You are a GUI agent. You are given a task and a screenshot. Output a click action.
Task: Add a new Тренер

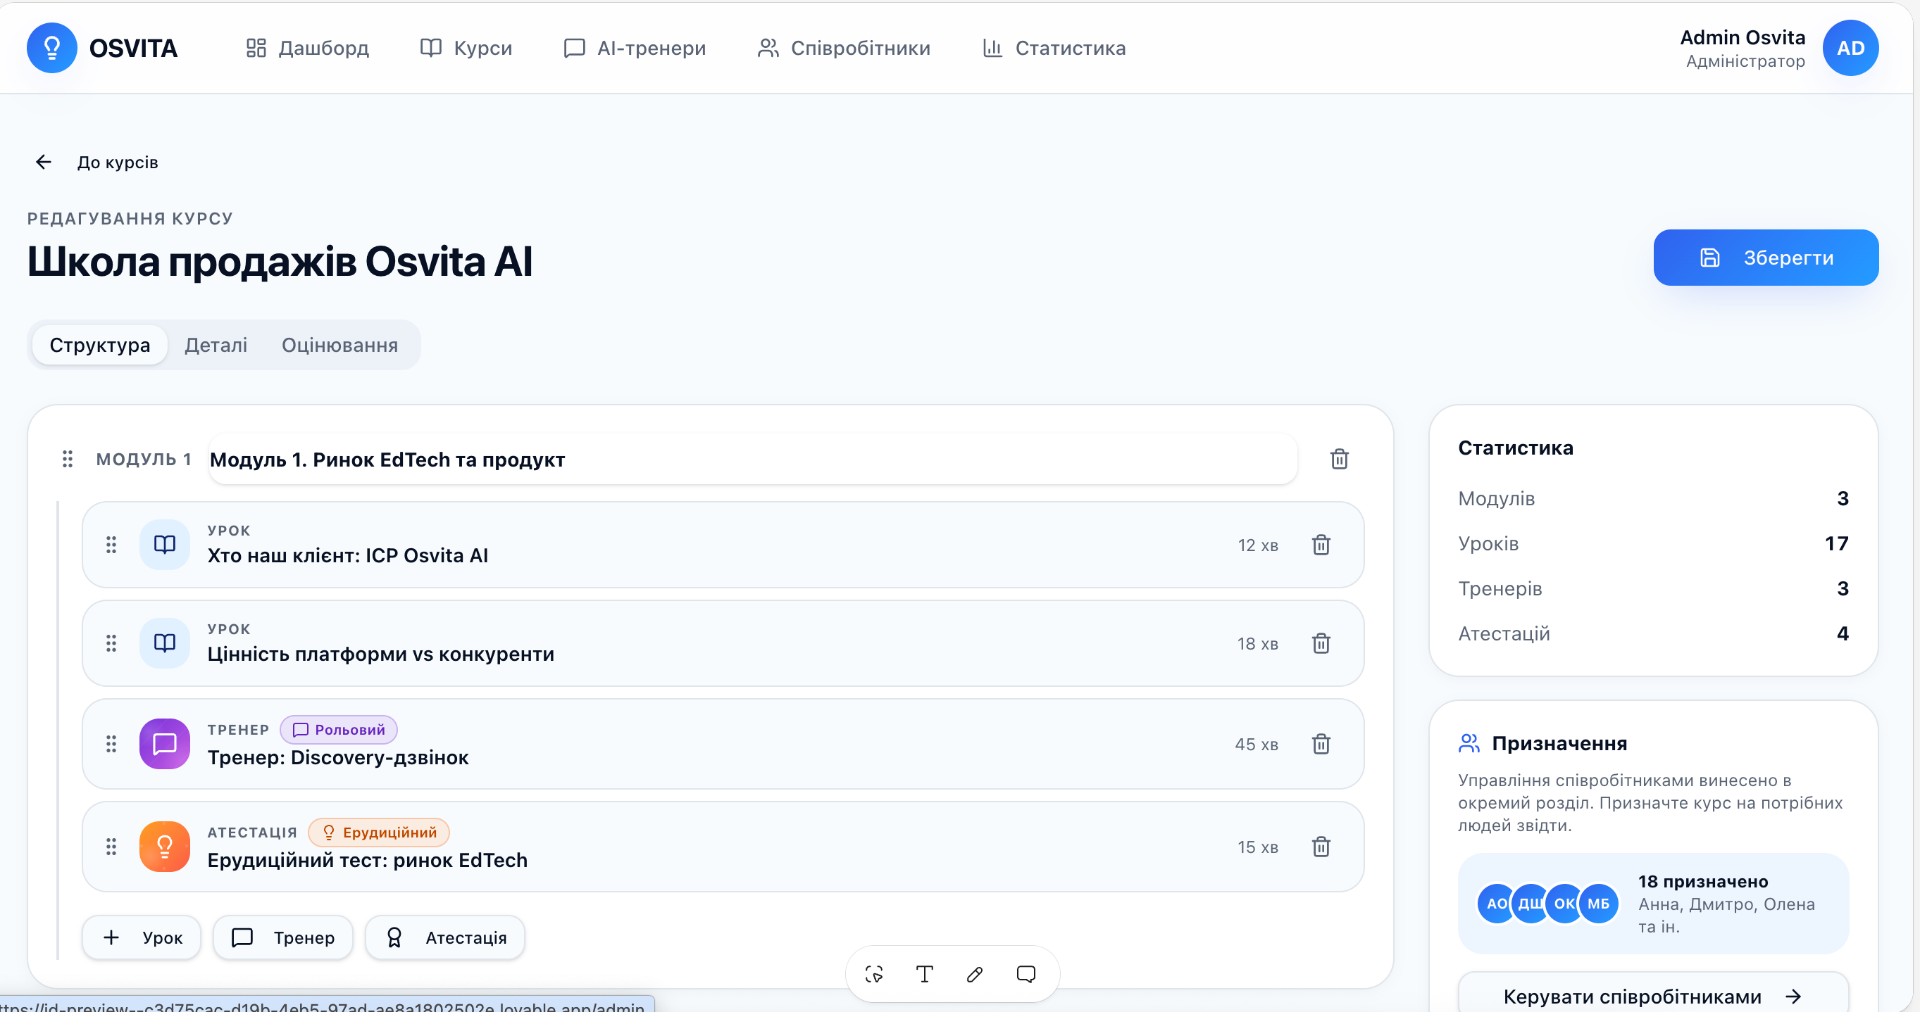(283, 938)
